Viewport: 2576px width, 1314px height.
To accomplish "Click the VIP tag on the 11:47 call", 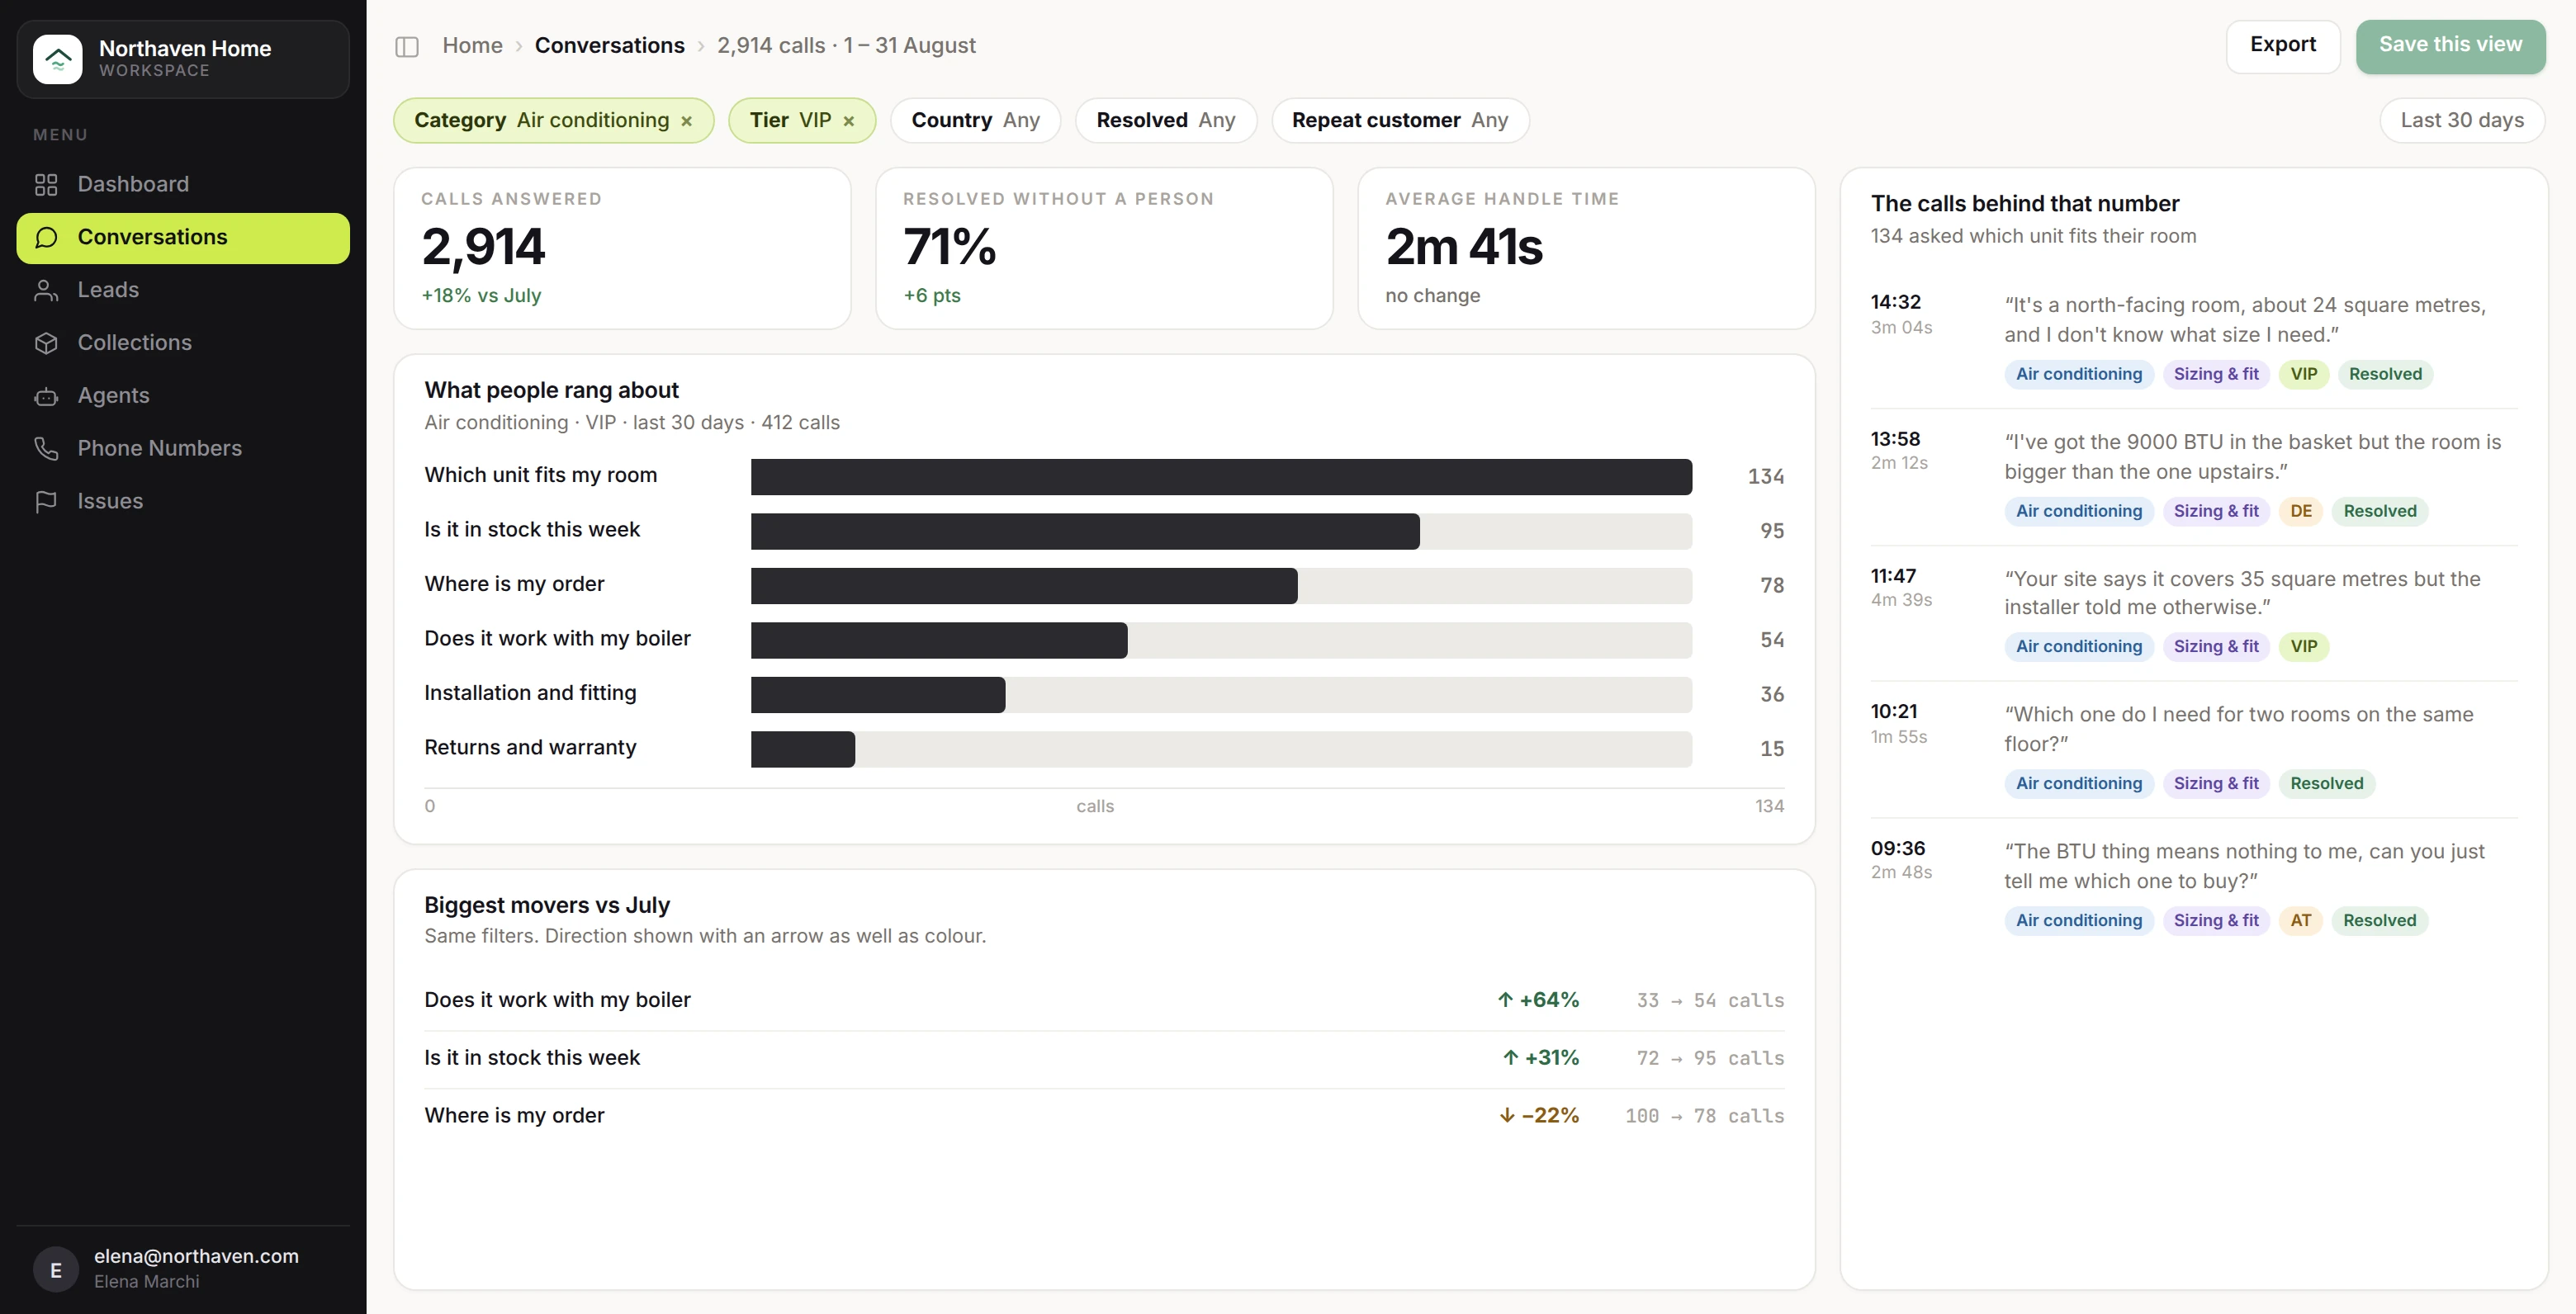I will point(2304,646).
